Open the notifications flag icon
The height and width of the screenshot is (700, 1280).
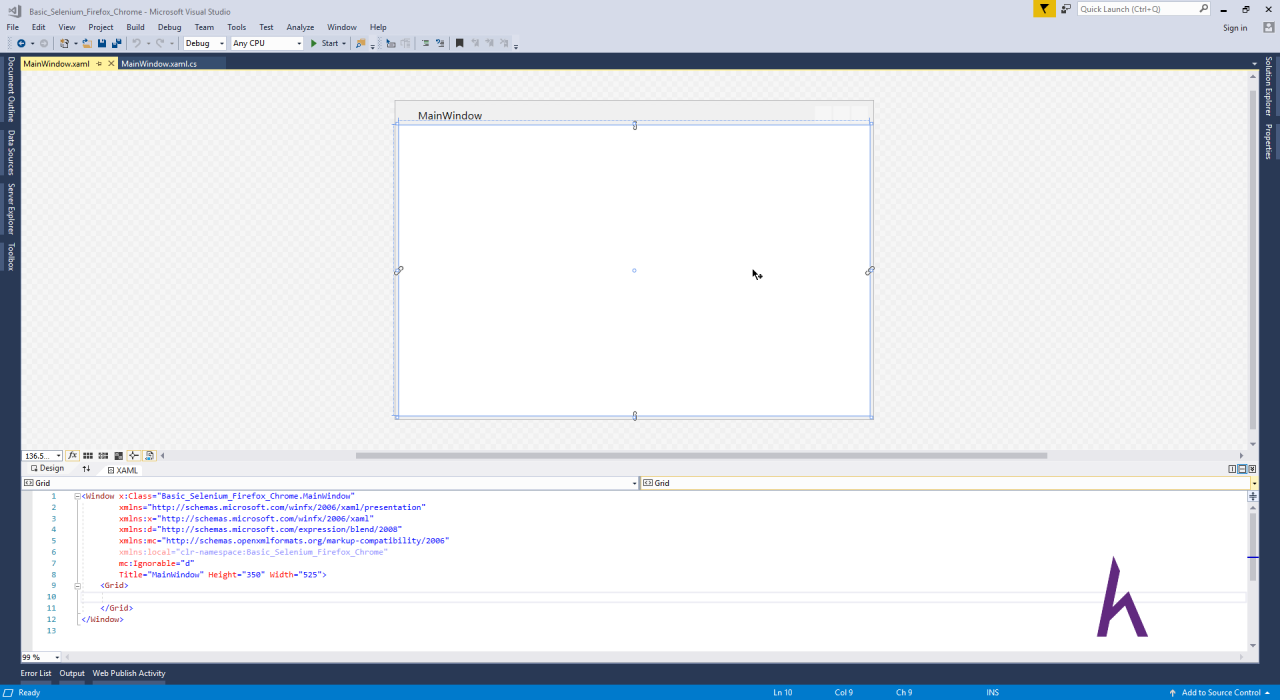point(1044,9)
